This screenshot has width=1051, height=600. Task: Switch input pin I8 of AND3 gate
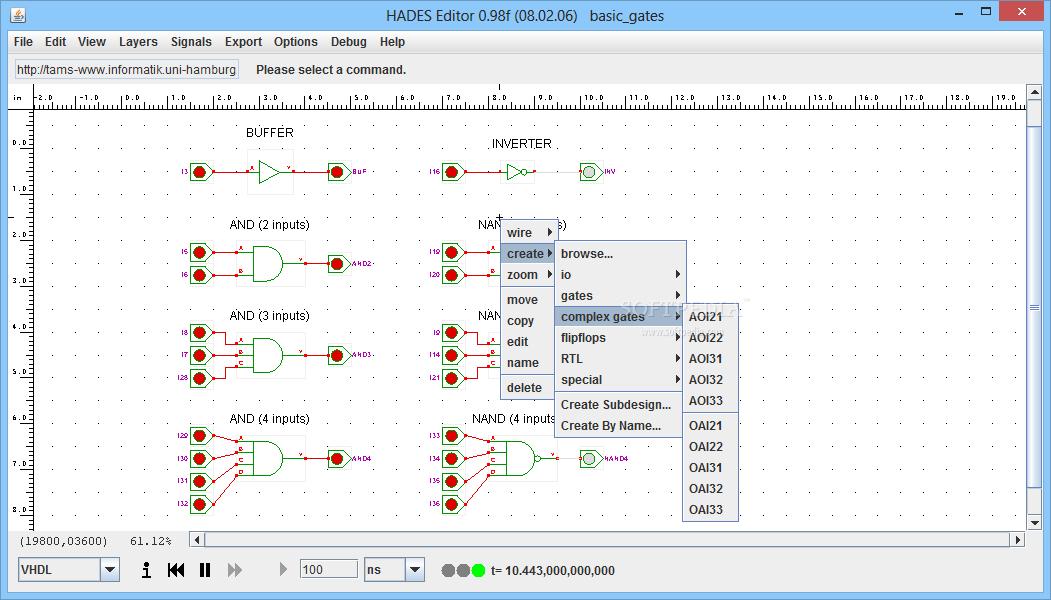point(200,333)
